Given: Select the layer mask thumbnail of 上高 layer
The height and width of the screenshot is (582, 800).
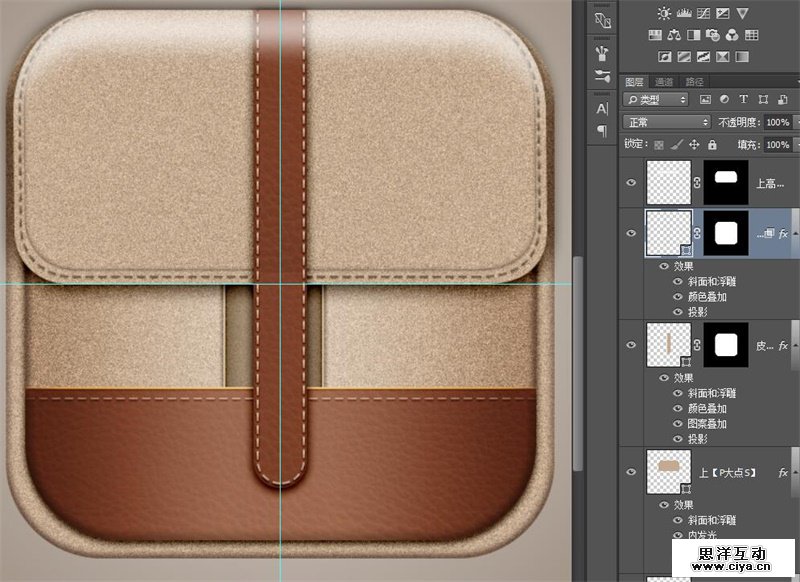Looking at the screenshot, I should point(726,182).
